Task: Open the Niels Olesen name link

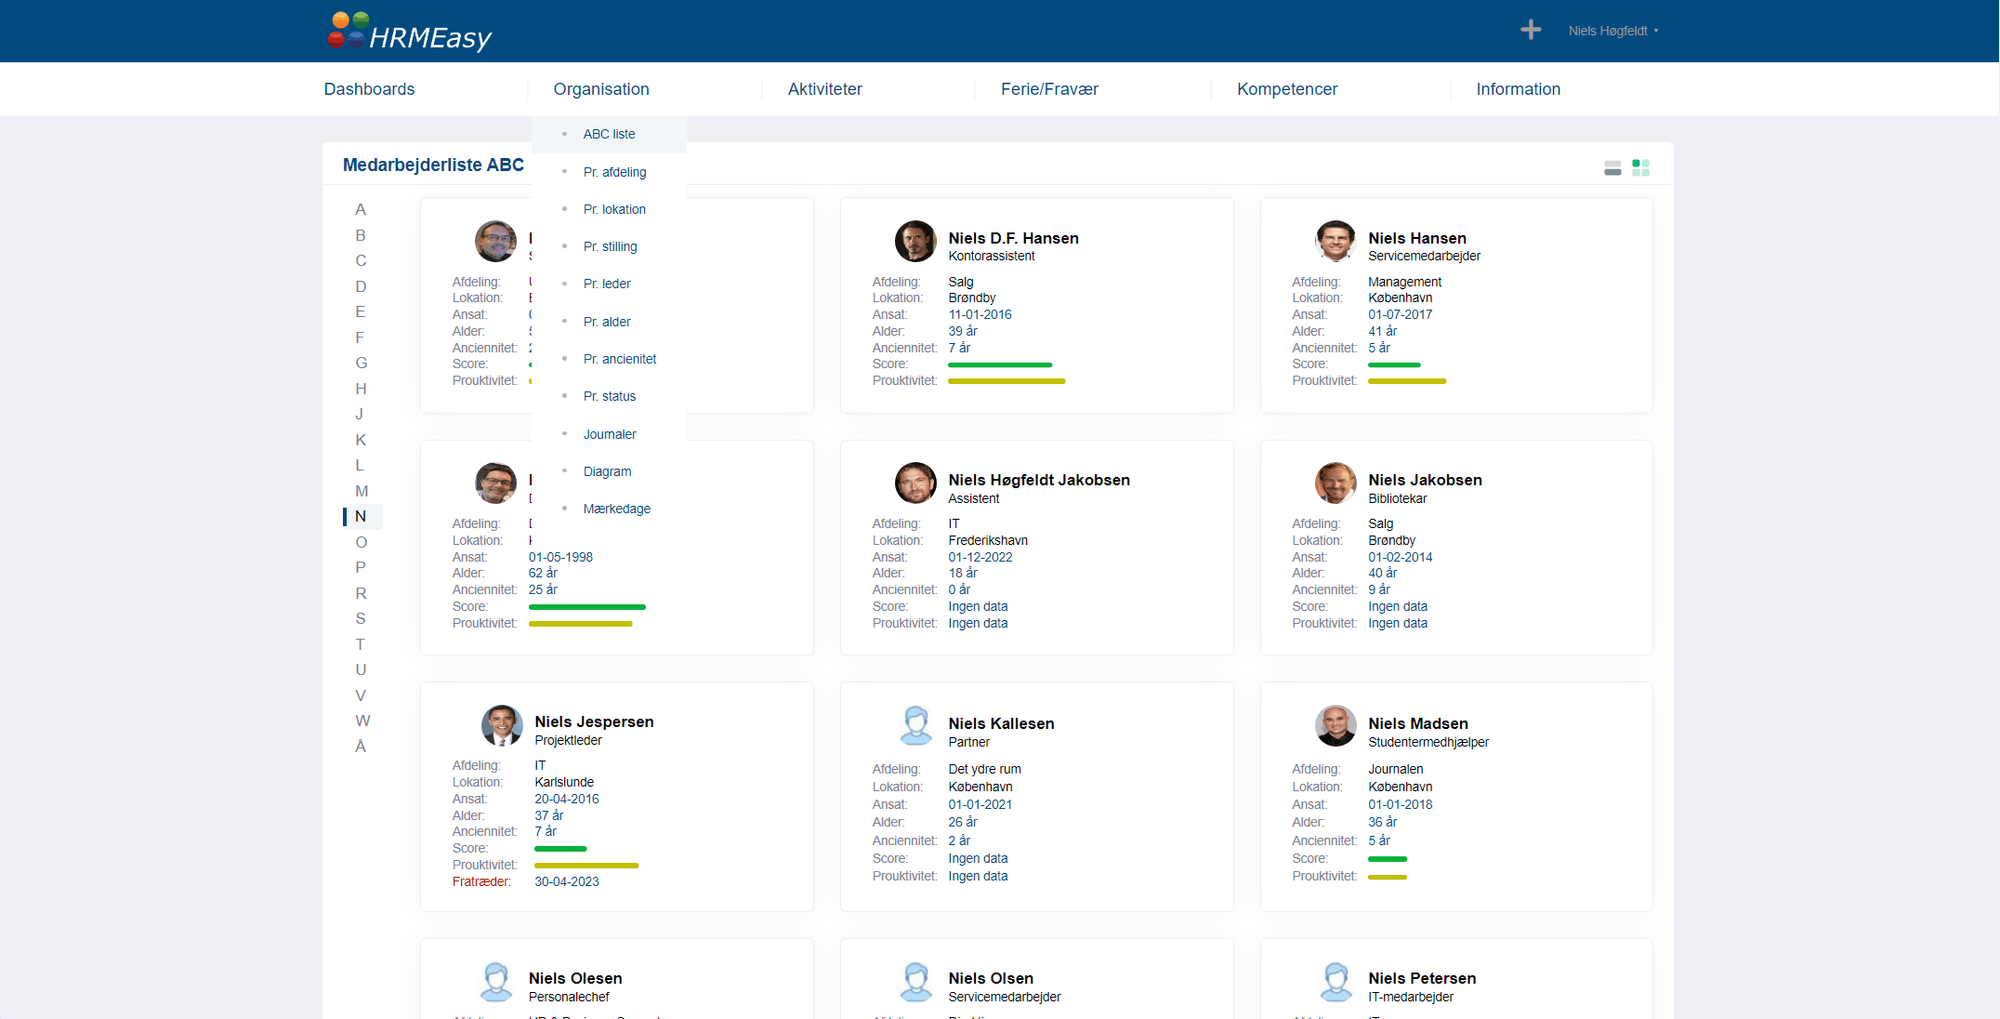Action: 575,979
